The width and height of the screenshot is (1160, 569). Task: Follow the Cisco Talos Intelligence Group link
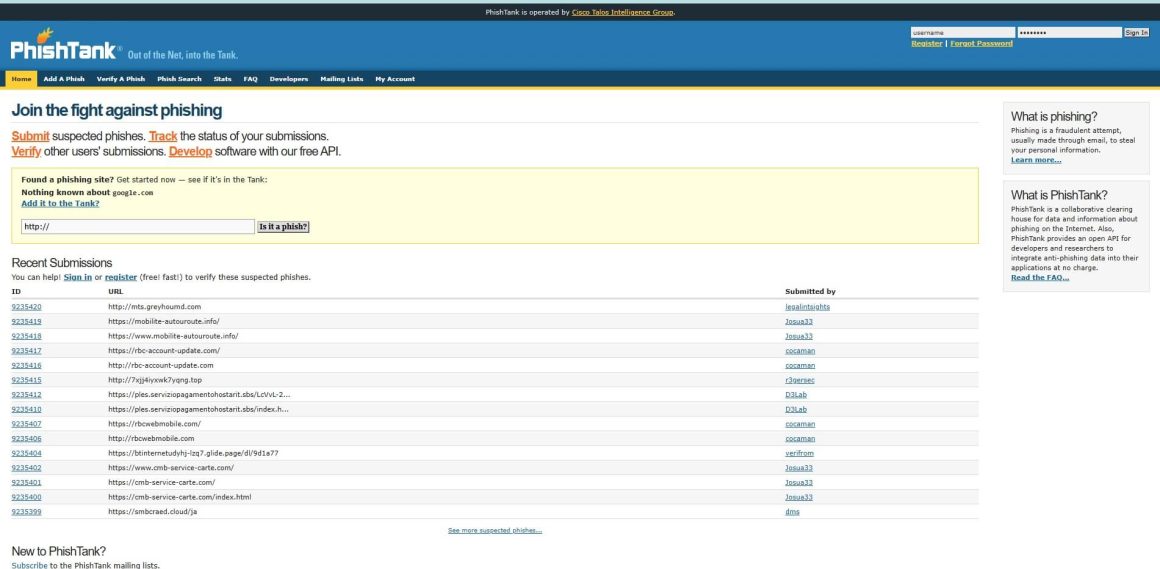coord(623,12)
